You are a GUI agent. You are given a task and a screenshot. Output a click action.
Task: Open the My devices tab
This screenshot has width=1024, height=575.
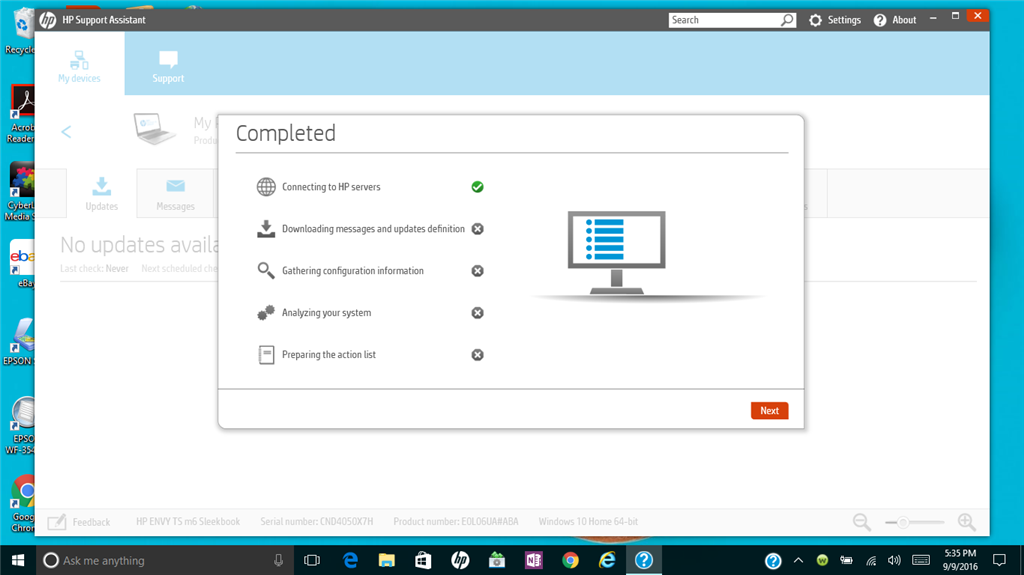click(x=79, y=67)
